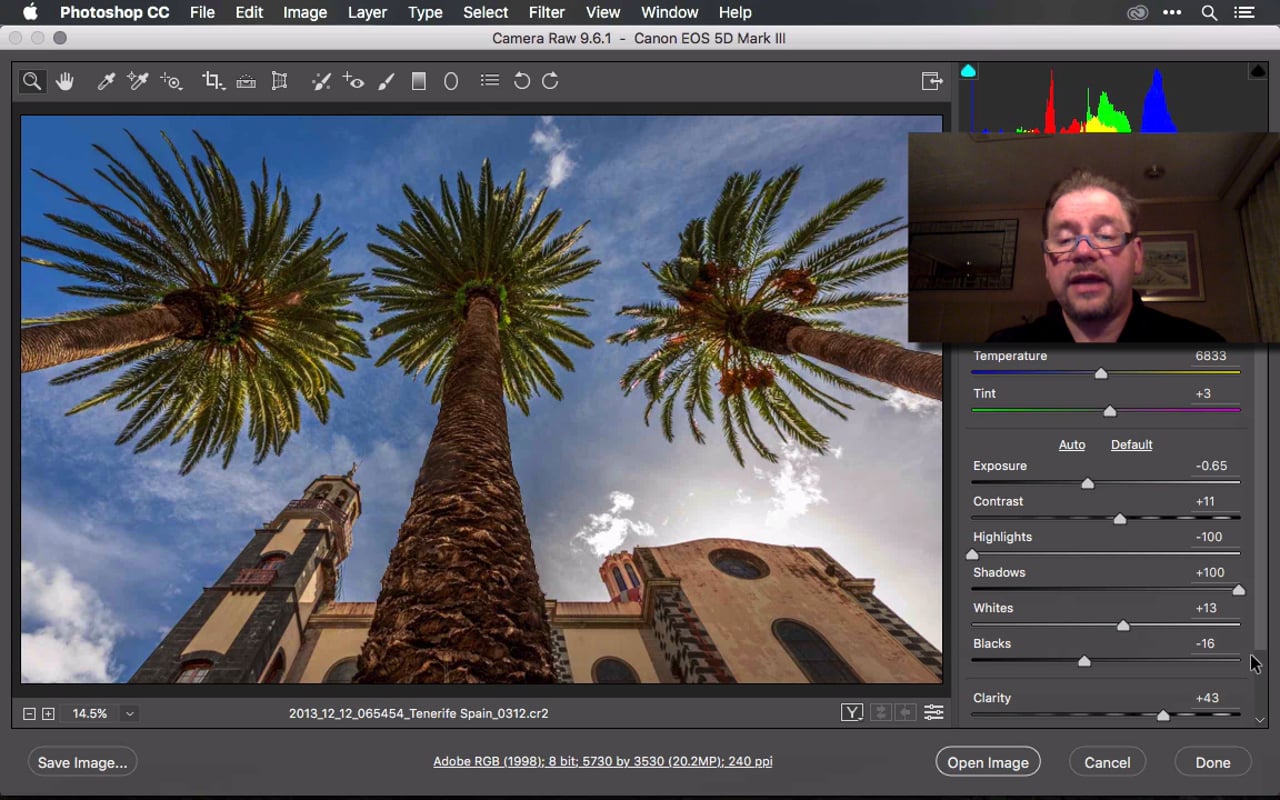Open workflow options link Adobe RGB (1998)
Screen dimensions: 1280x800
[x=603, y=762]
